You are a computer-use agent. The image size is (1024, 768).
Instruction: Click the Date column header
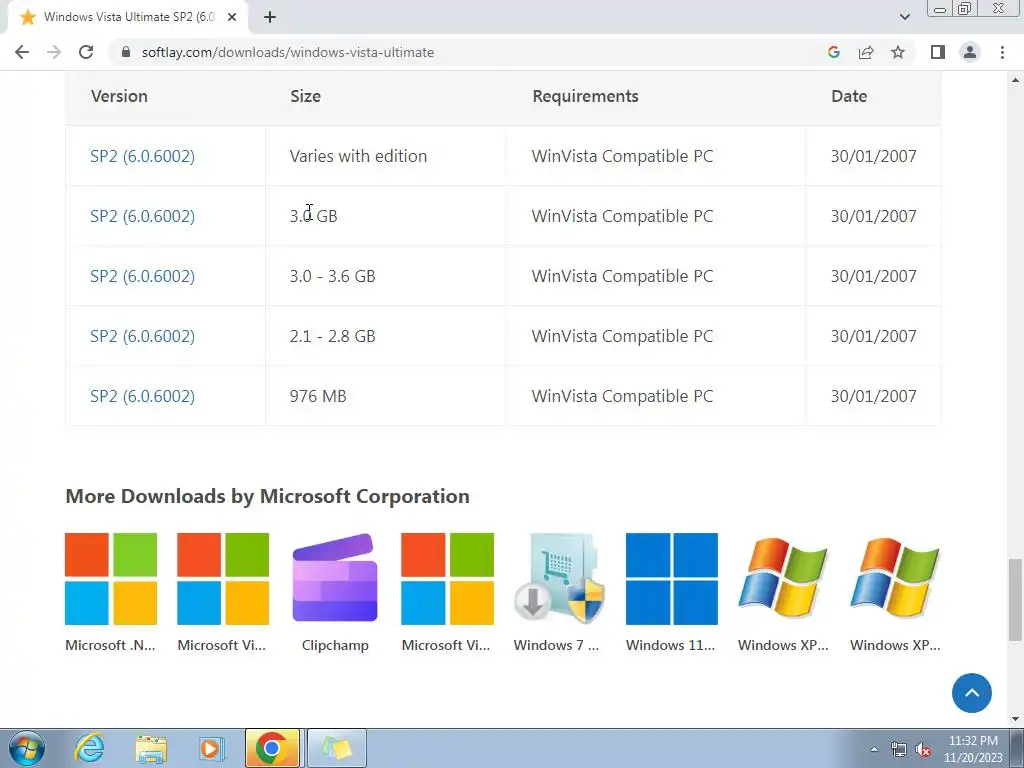(849, 96)
